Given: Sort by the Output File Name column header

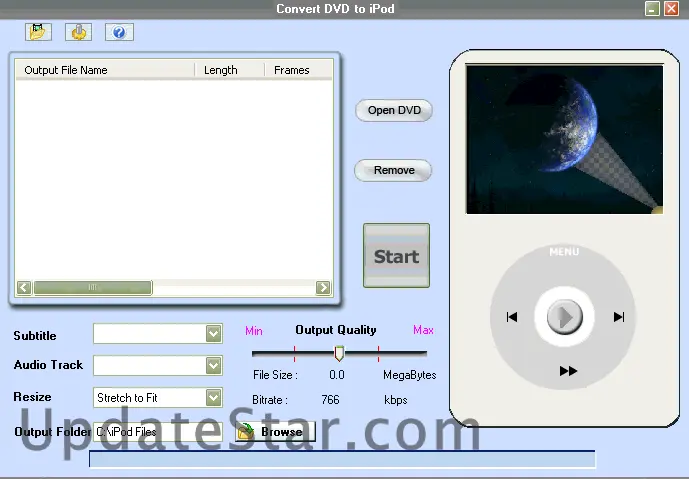Looking at the screenshot, I should coord(105,70).
